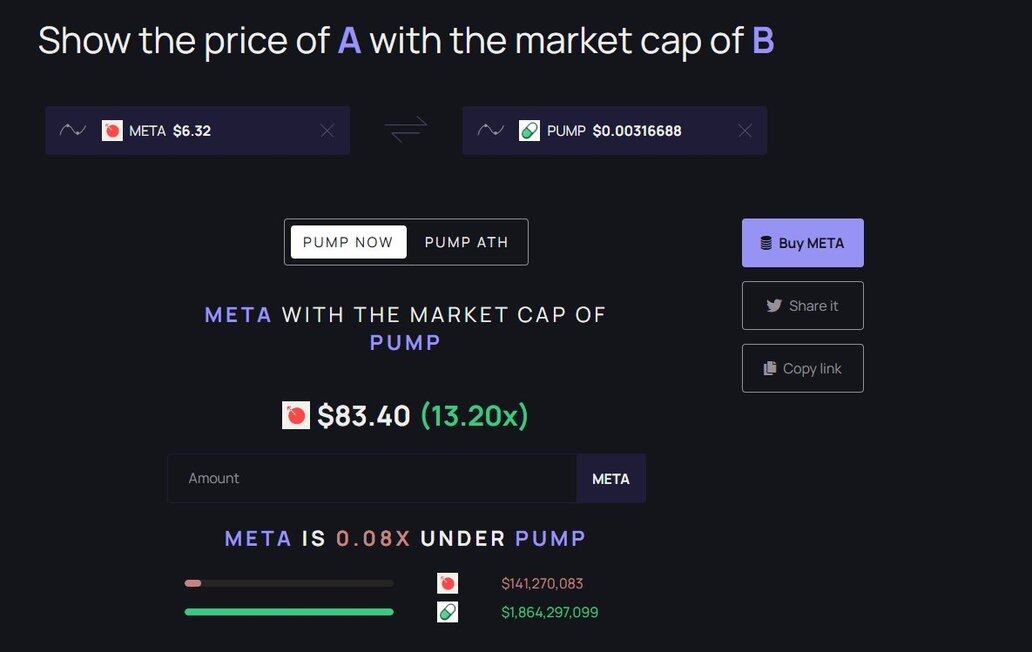
Task: Clear META selection with X icon
Action: [x=327, y=131]
